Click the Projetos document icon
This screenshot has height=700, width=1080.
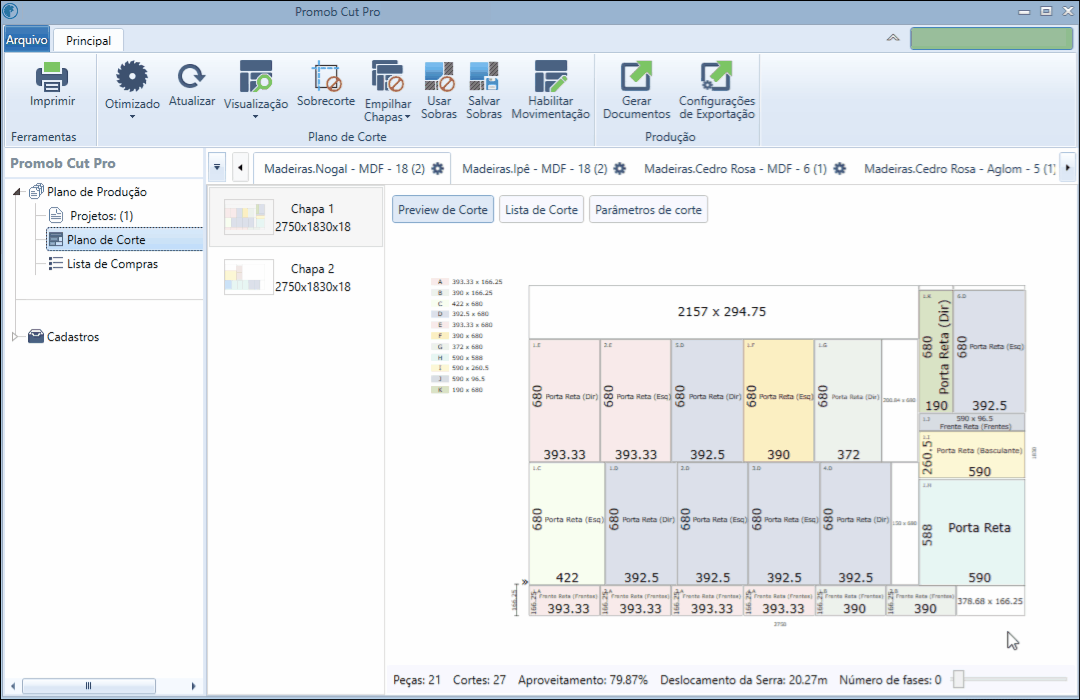coord(56,216)
